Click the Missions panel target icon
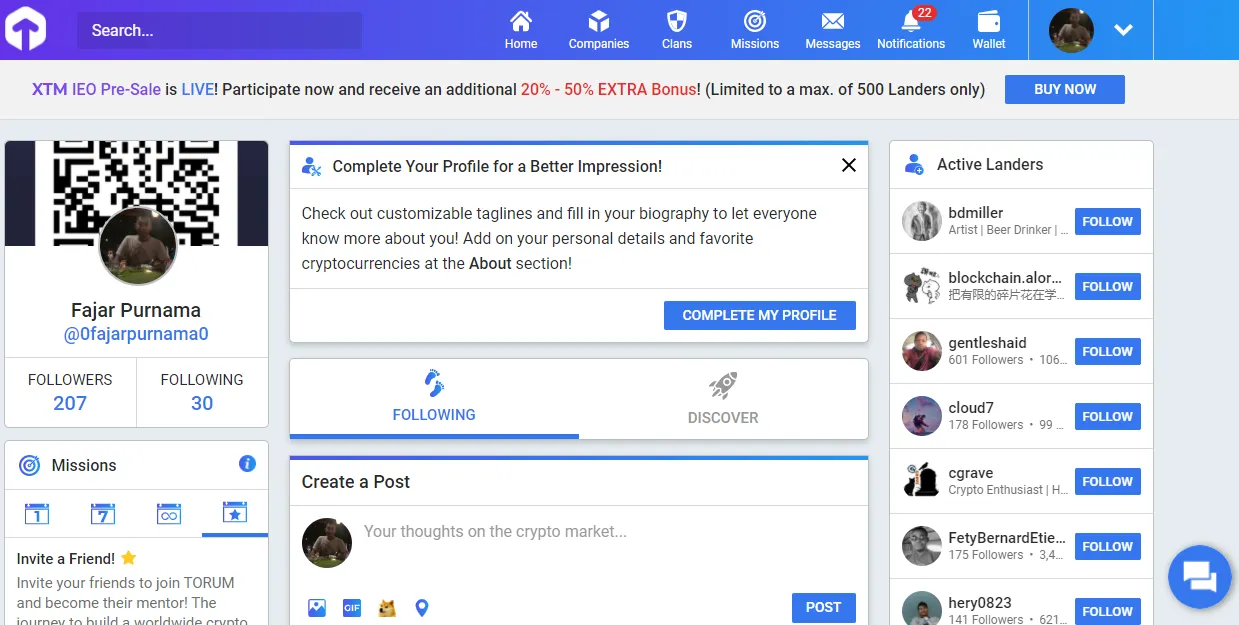This screenshot has width=1239, height=625. (x=31, y=465)
